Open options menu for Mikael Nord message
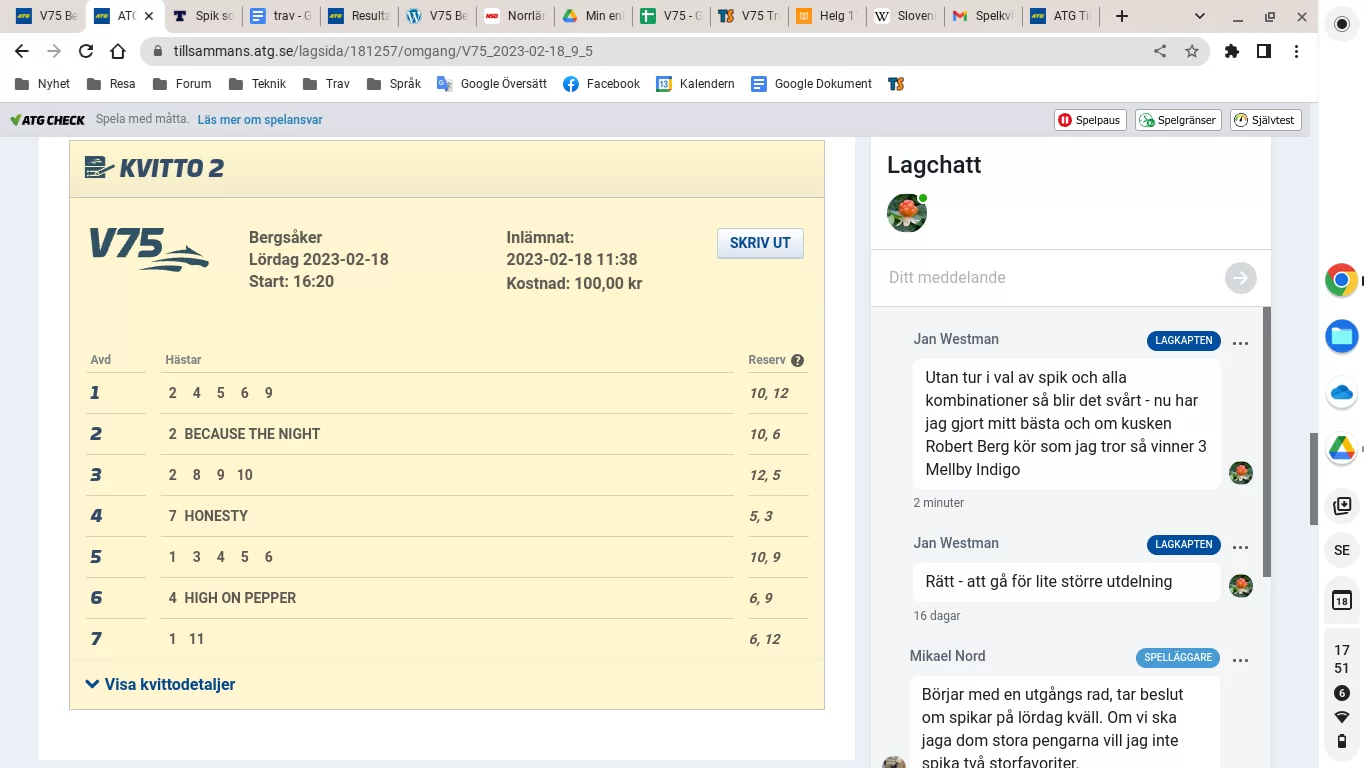 tap(1240, 659)
